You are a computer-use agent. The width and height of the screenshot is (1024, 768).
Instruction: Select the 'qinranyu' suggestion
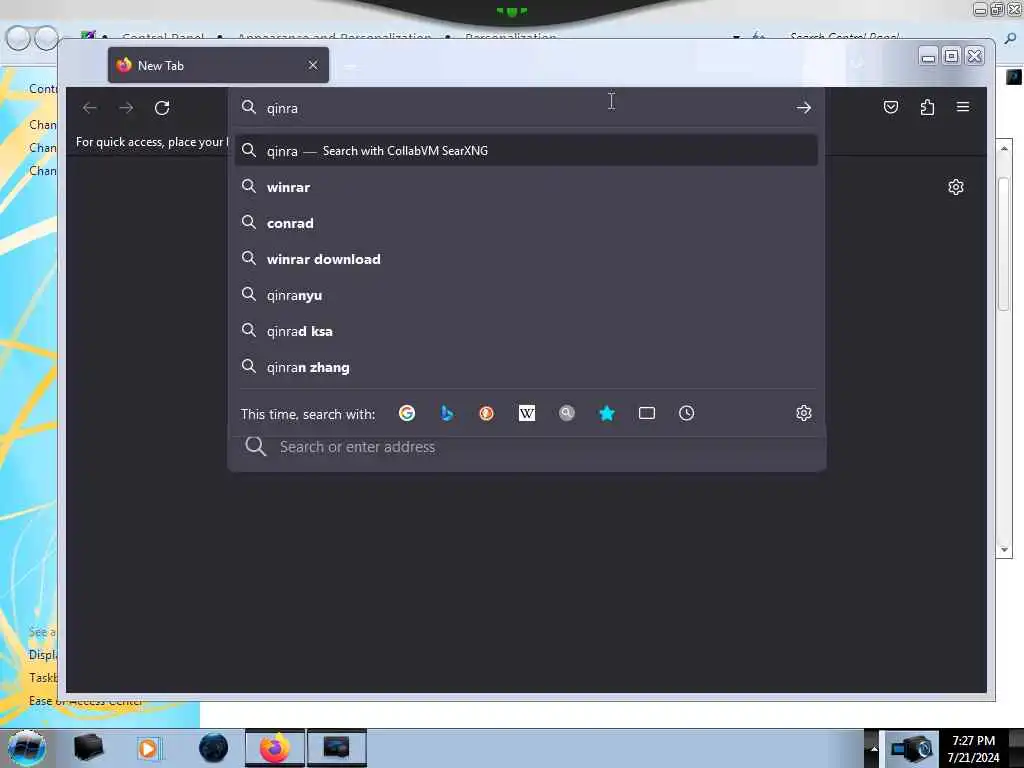tap(526, 295)
